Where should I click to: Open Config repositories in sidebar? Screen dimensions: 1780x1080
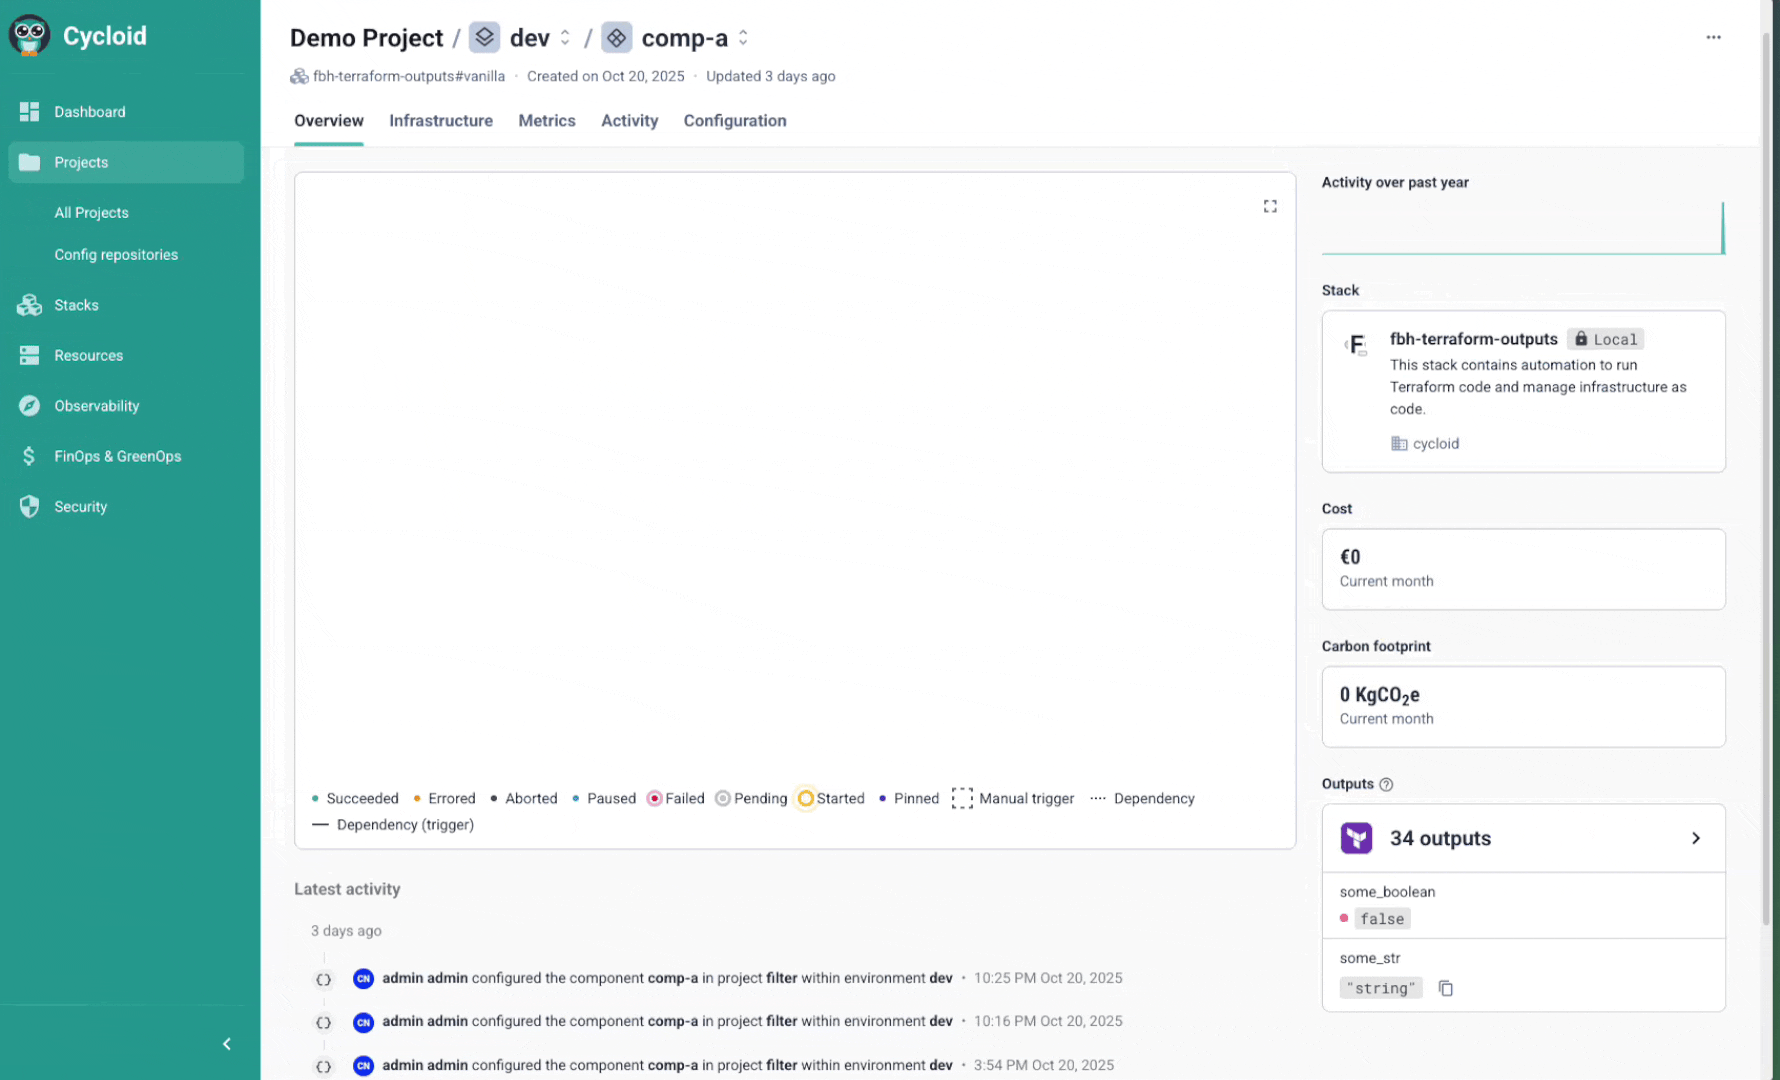[x=116, y=255]
